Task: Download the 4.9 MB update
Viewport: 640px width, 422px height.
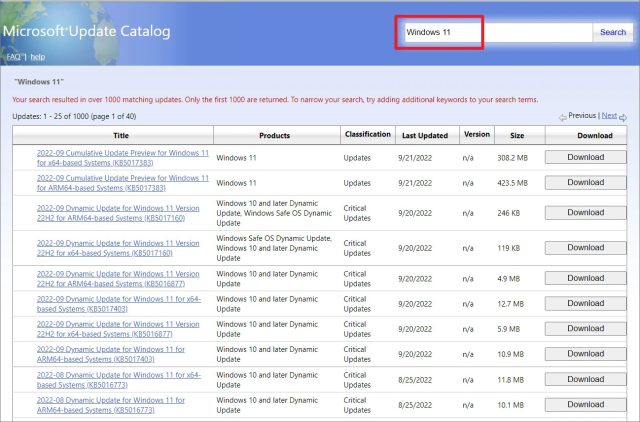Action: 585,278
